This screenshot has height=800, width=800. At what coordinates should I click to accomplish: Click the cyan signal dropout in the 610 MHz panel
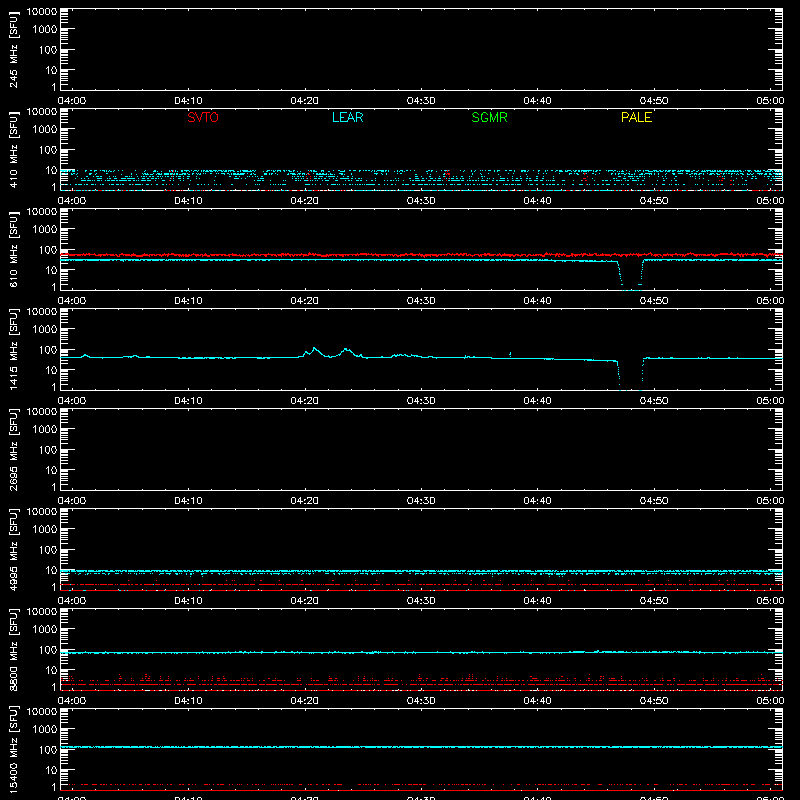631,276
